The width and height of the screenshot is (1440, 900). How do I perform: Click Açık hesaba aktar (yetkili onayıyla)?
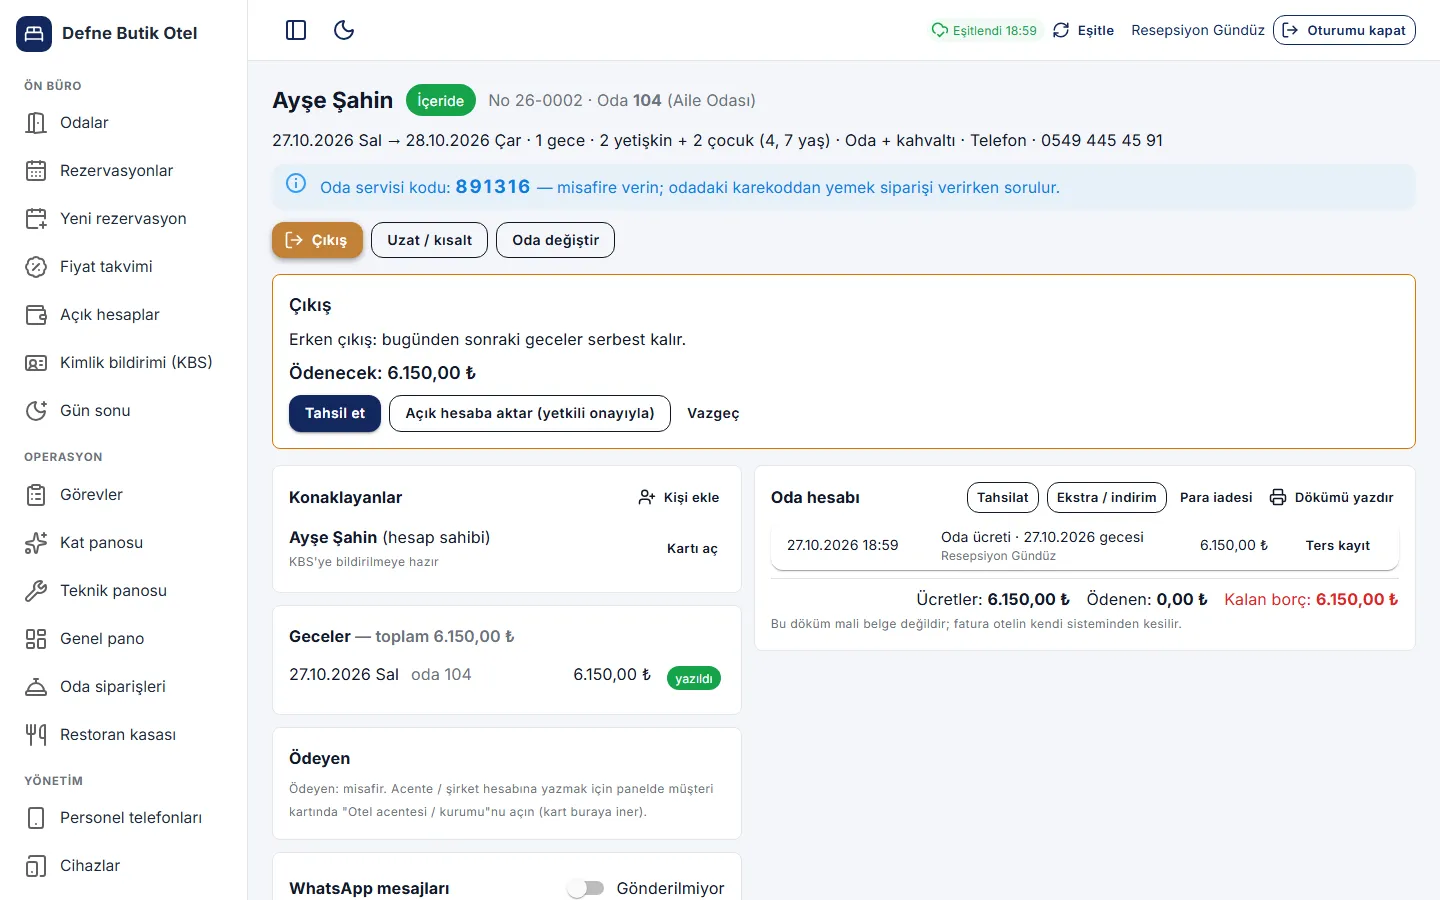530,413
